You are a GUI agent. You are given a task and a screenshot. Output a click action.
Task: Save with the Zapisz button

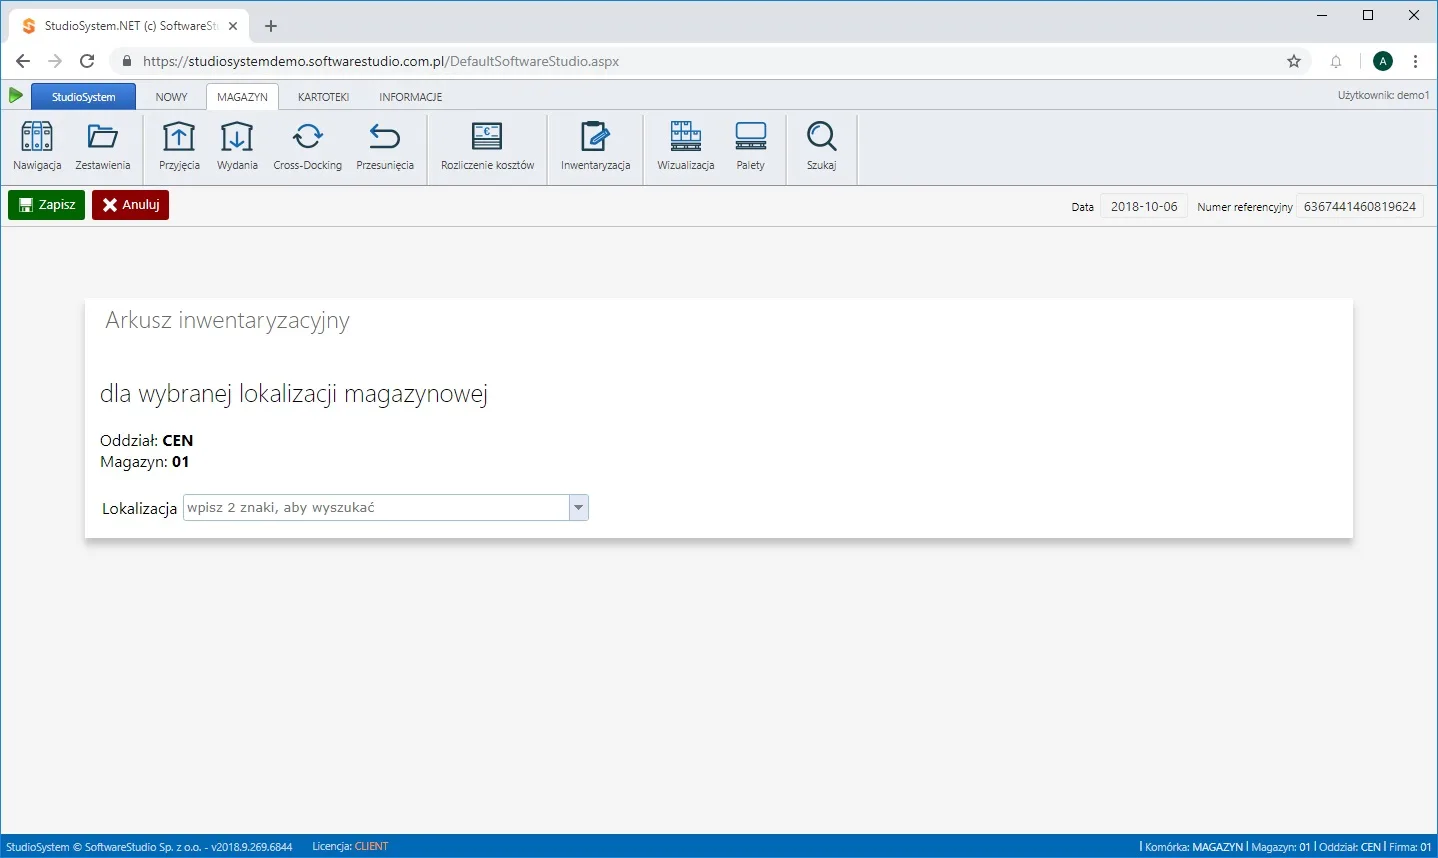[x=46, y=205]
